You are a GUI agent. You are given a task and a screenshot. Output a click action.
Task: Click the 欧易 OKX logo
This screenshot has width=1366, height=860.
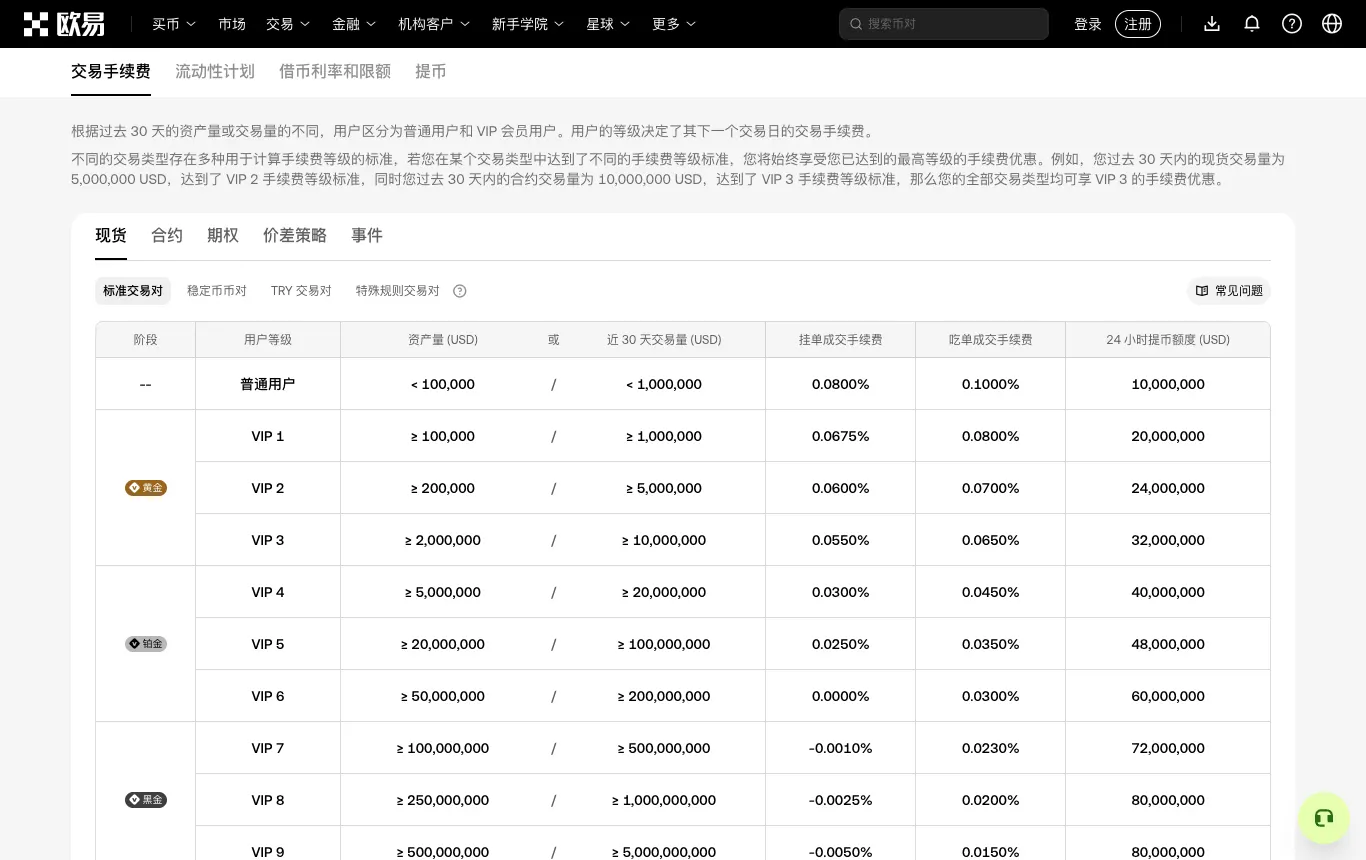point(64,24)
